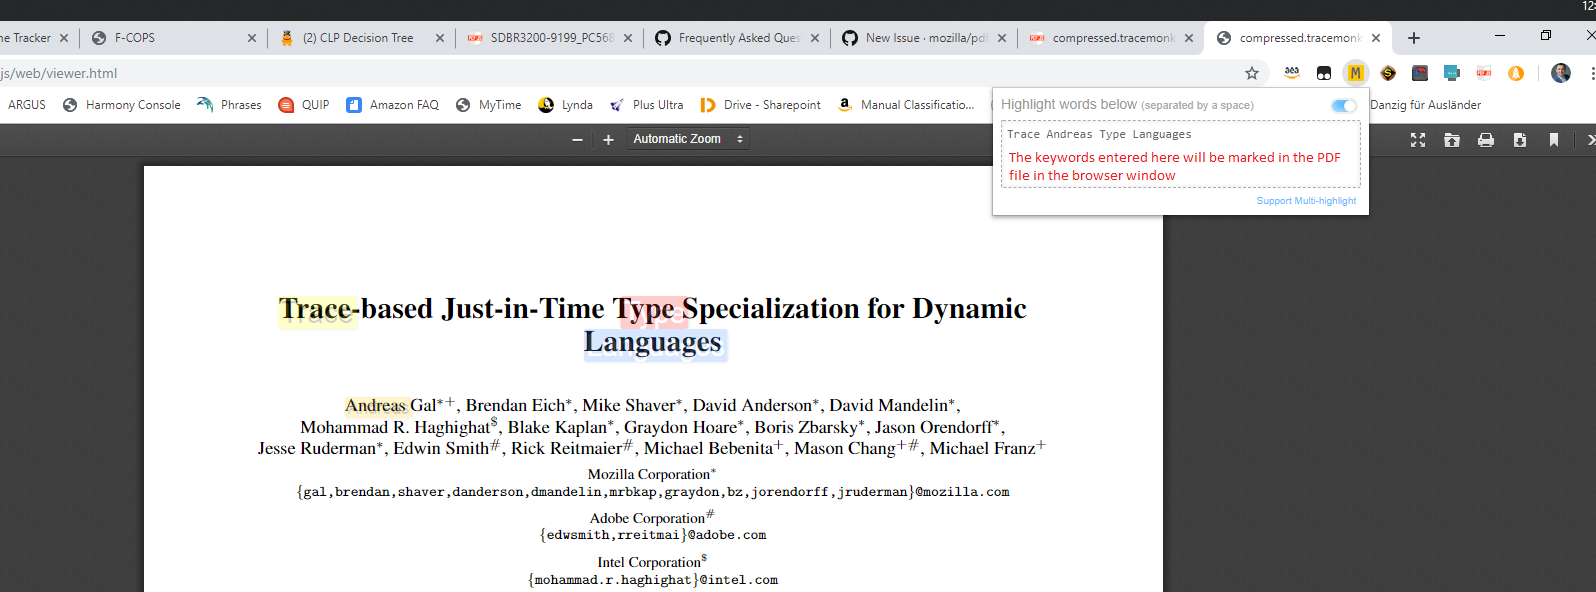Open the ARGUS bookmark
The height and width of the screenshot is (592, 1596).
pos(27,105)
